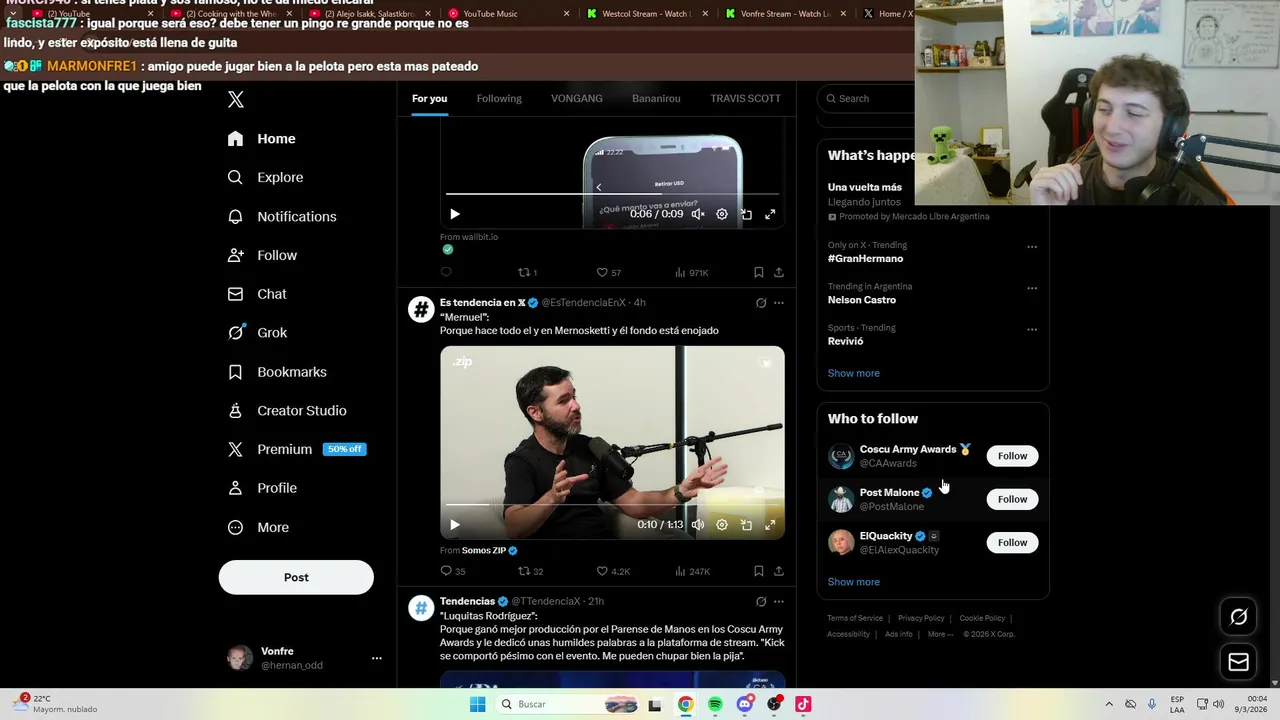This screenshot has width=1280, height=720.
Task: Play the Somos ZIP video
Action: [455, 525]
